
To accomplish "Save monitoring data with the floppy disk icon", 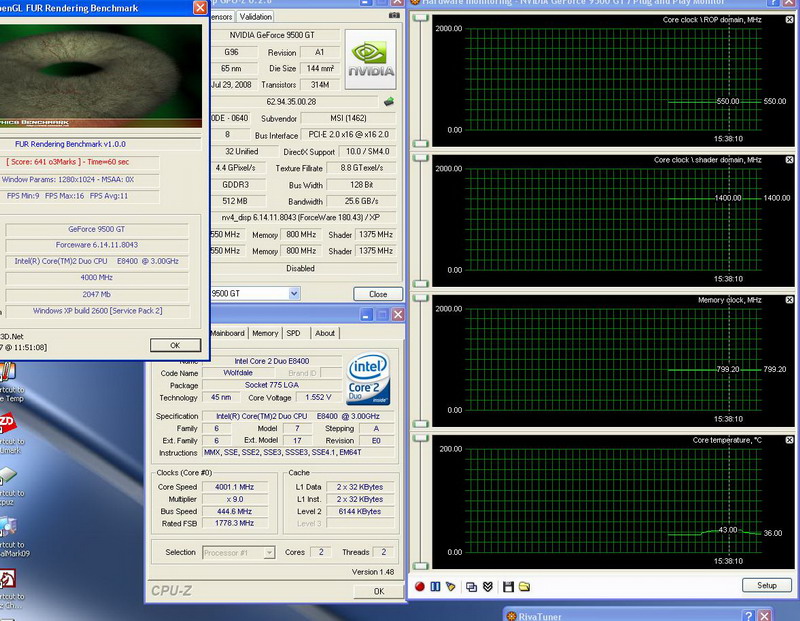I will 508,587.
